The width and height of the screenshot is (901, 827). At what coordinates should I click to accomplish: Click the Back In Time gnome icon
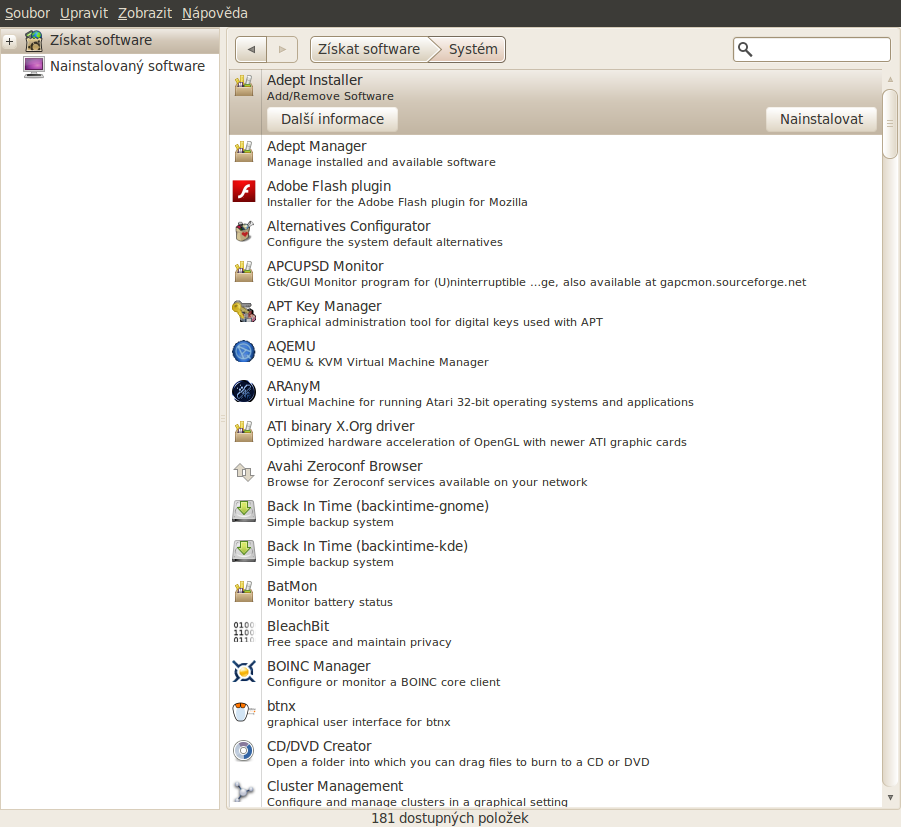pos(244,511)
